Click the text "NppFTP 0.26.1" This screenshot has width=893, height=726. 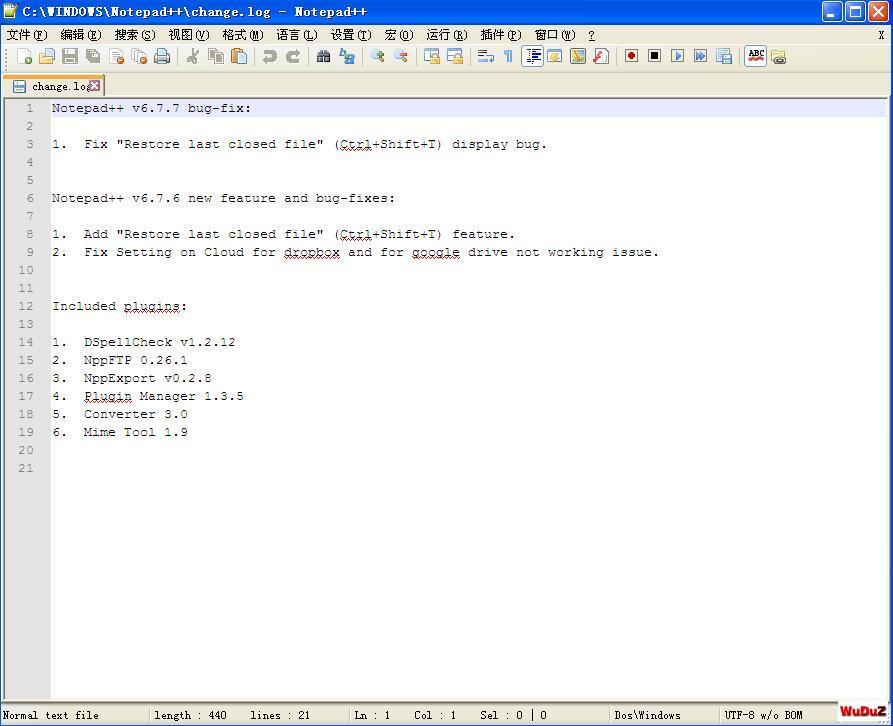[136, 360]
